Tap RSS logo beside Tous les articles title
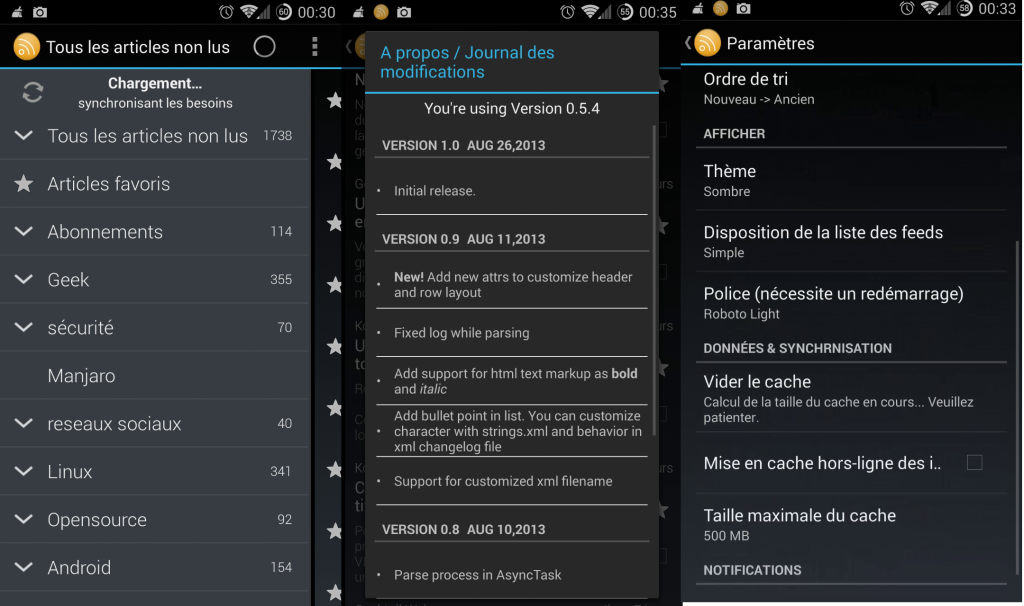Image resolution: width=1024 pixels, height=606 pixels. tap(27, 47)
